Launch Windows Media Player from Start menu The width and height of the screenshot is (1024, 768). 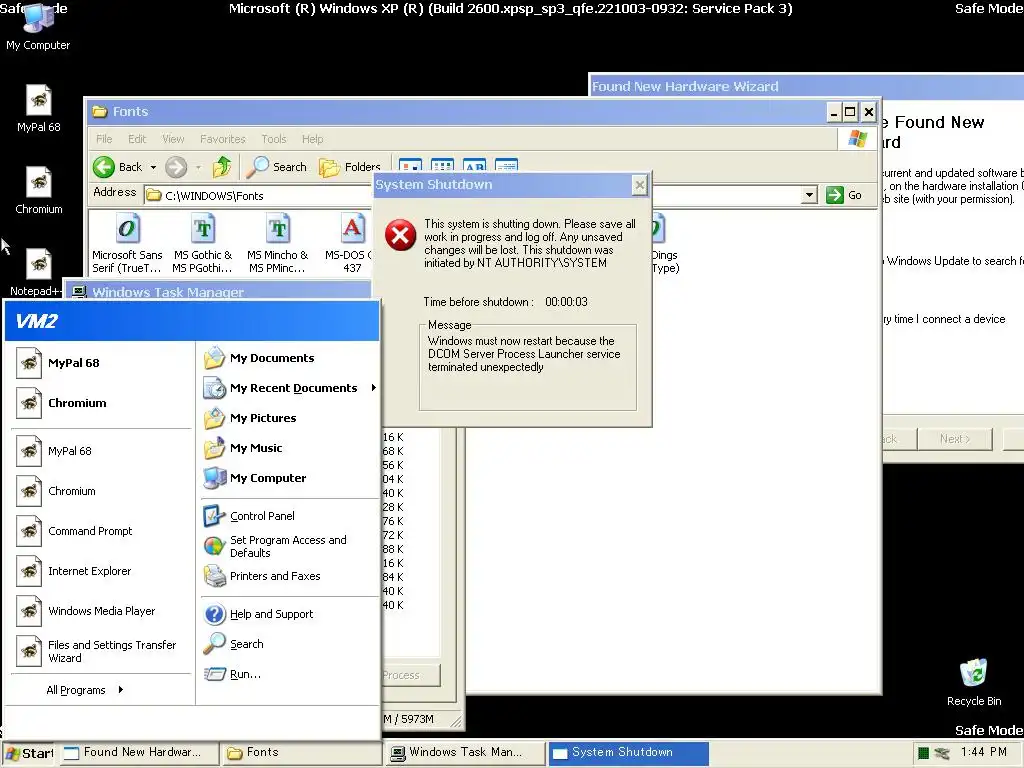pyautogui.click(x=101, y=611)
